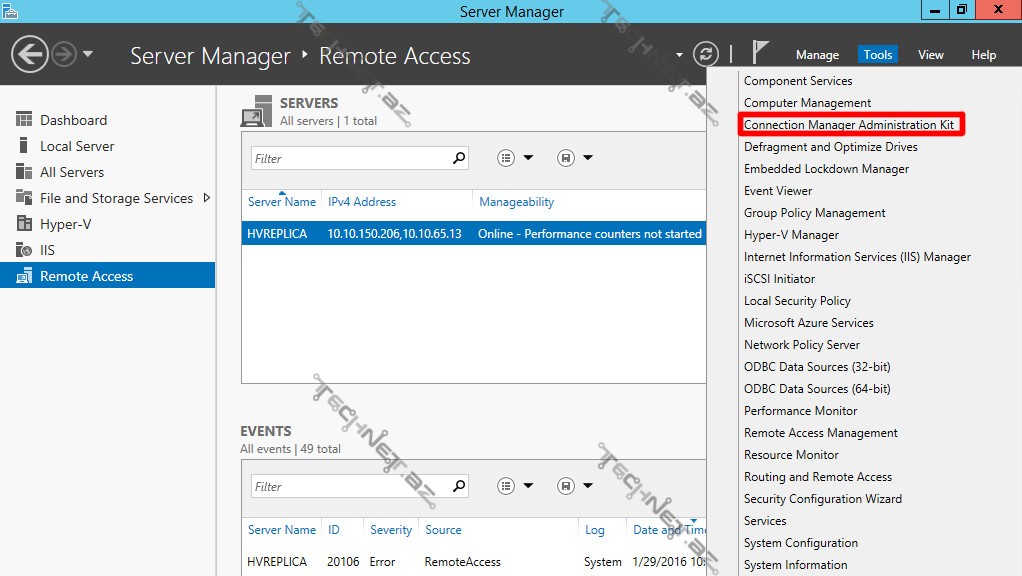Select All Servers in navigation pane

[71, 172]
